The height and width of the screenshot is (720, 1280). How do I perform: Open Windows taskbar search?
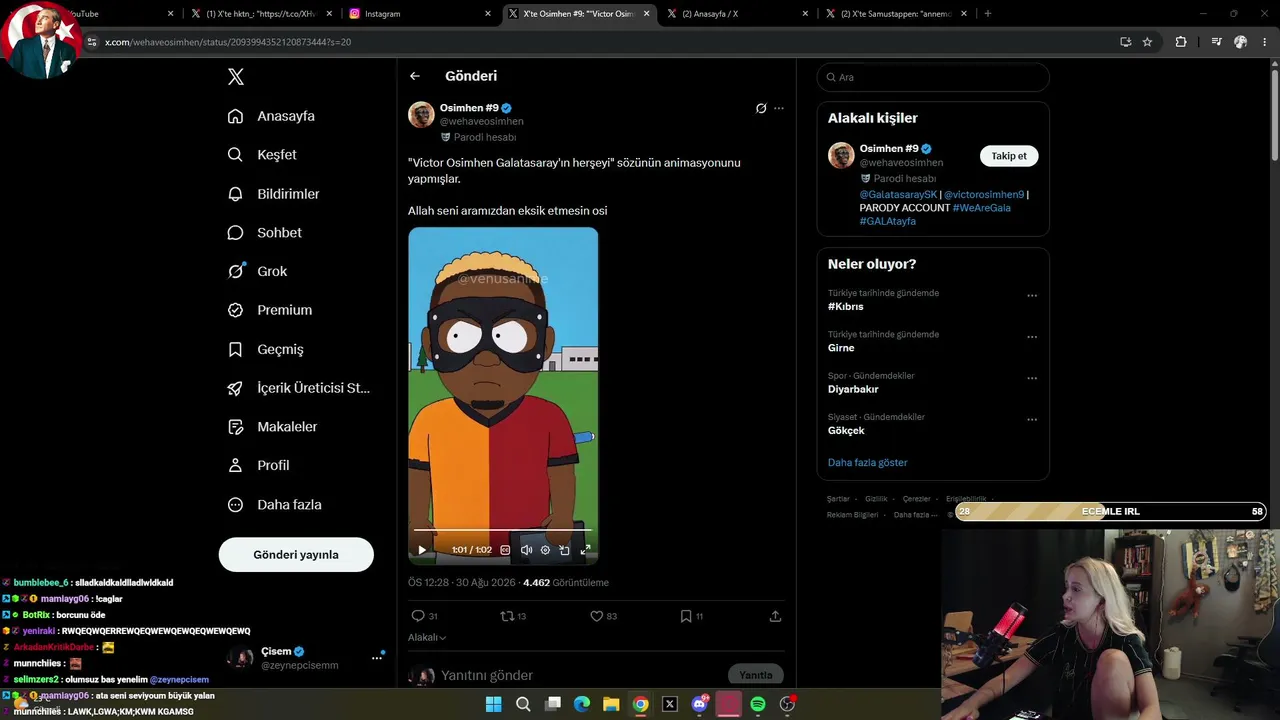[x=523, y=704]
